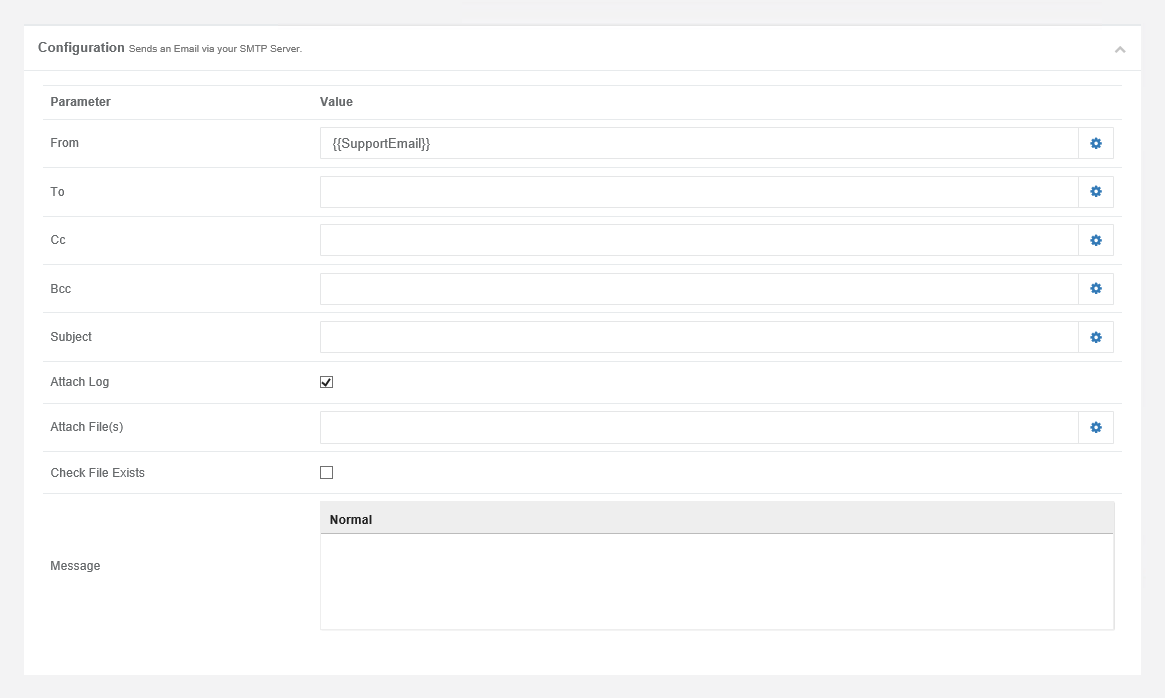Click inside the Message text area
1165x698 pixels.
pyautogui.click(x=717, y=581)
